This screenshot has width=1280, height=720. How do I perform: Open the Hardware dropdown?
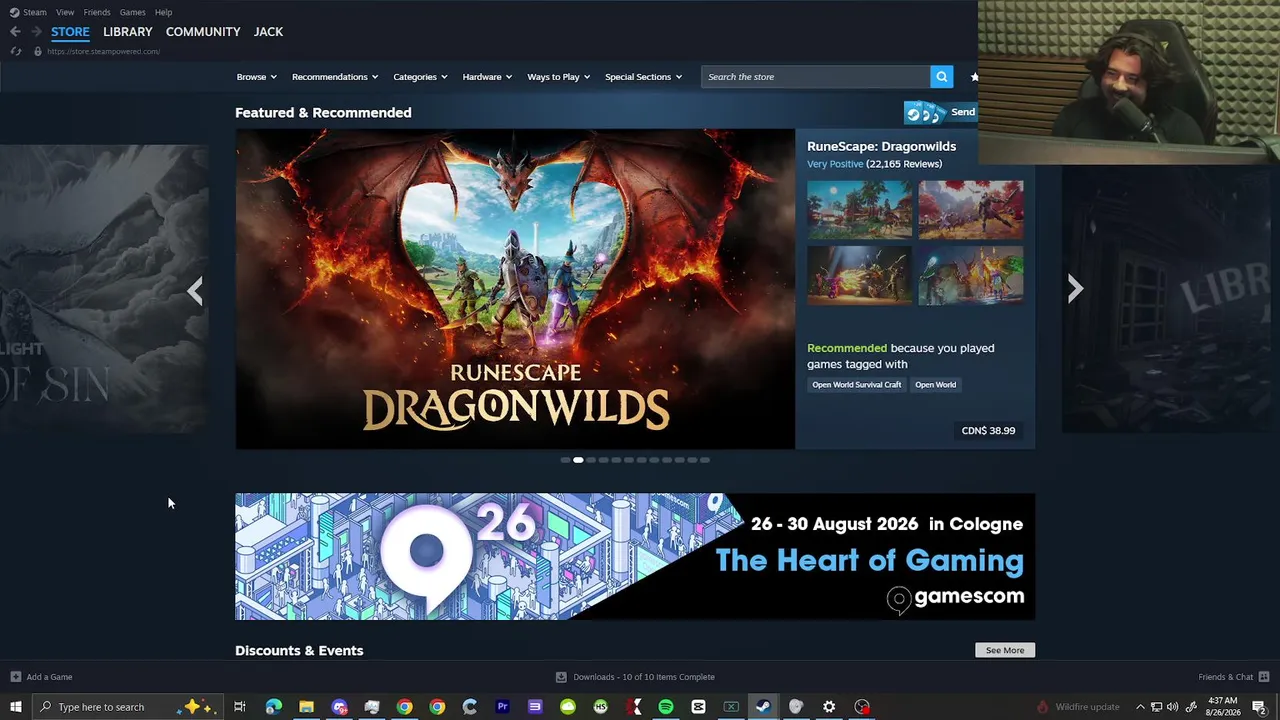pos(487,77)
